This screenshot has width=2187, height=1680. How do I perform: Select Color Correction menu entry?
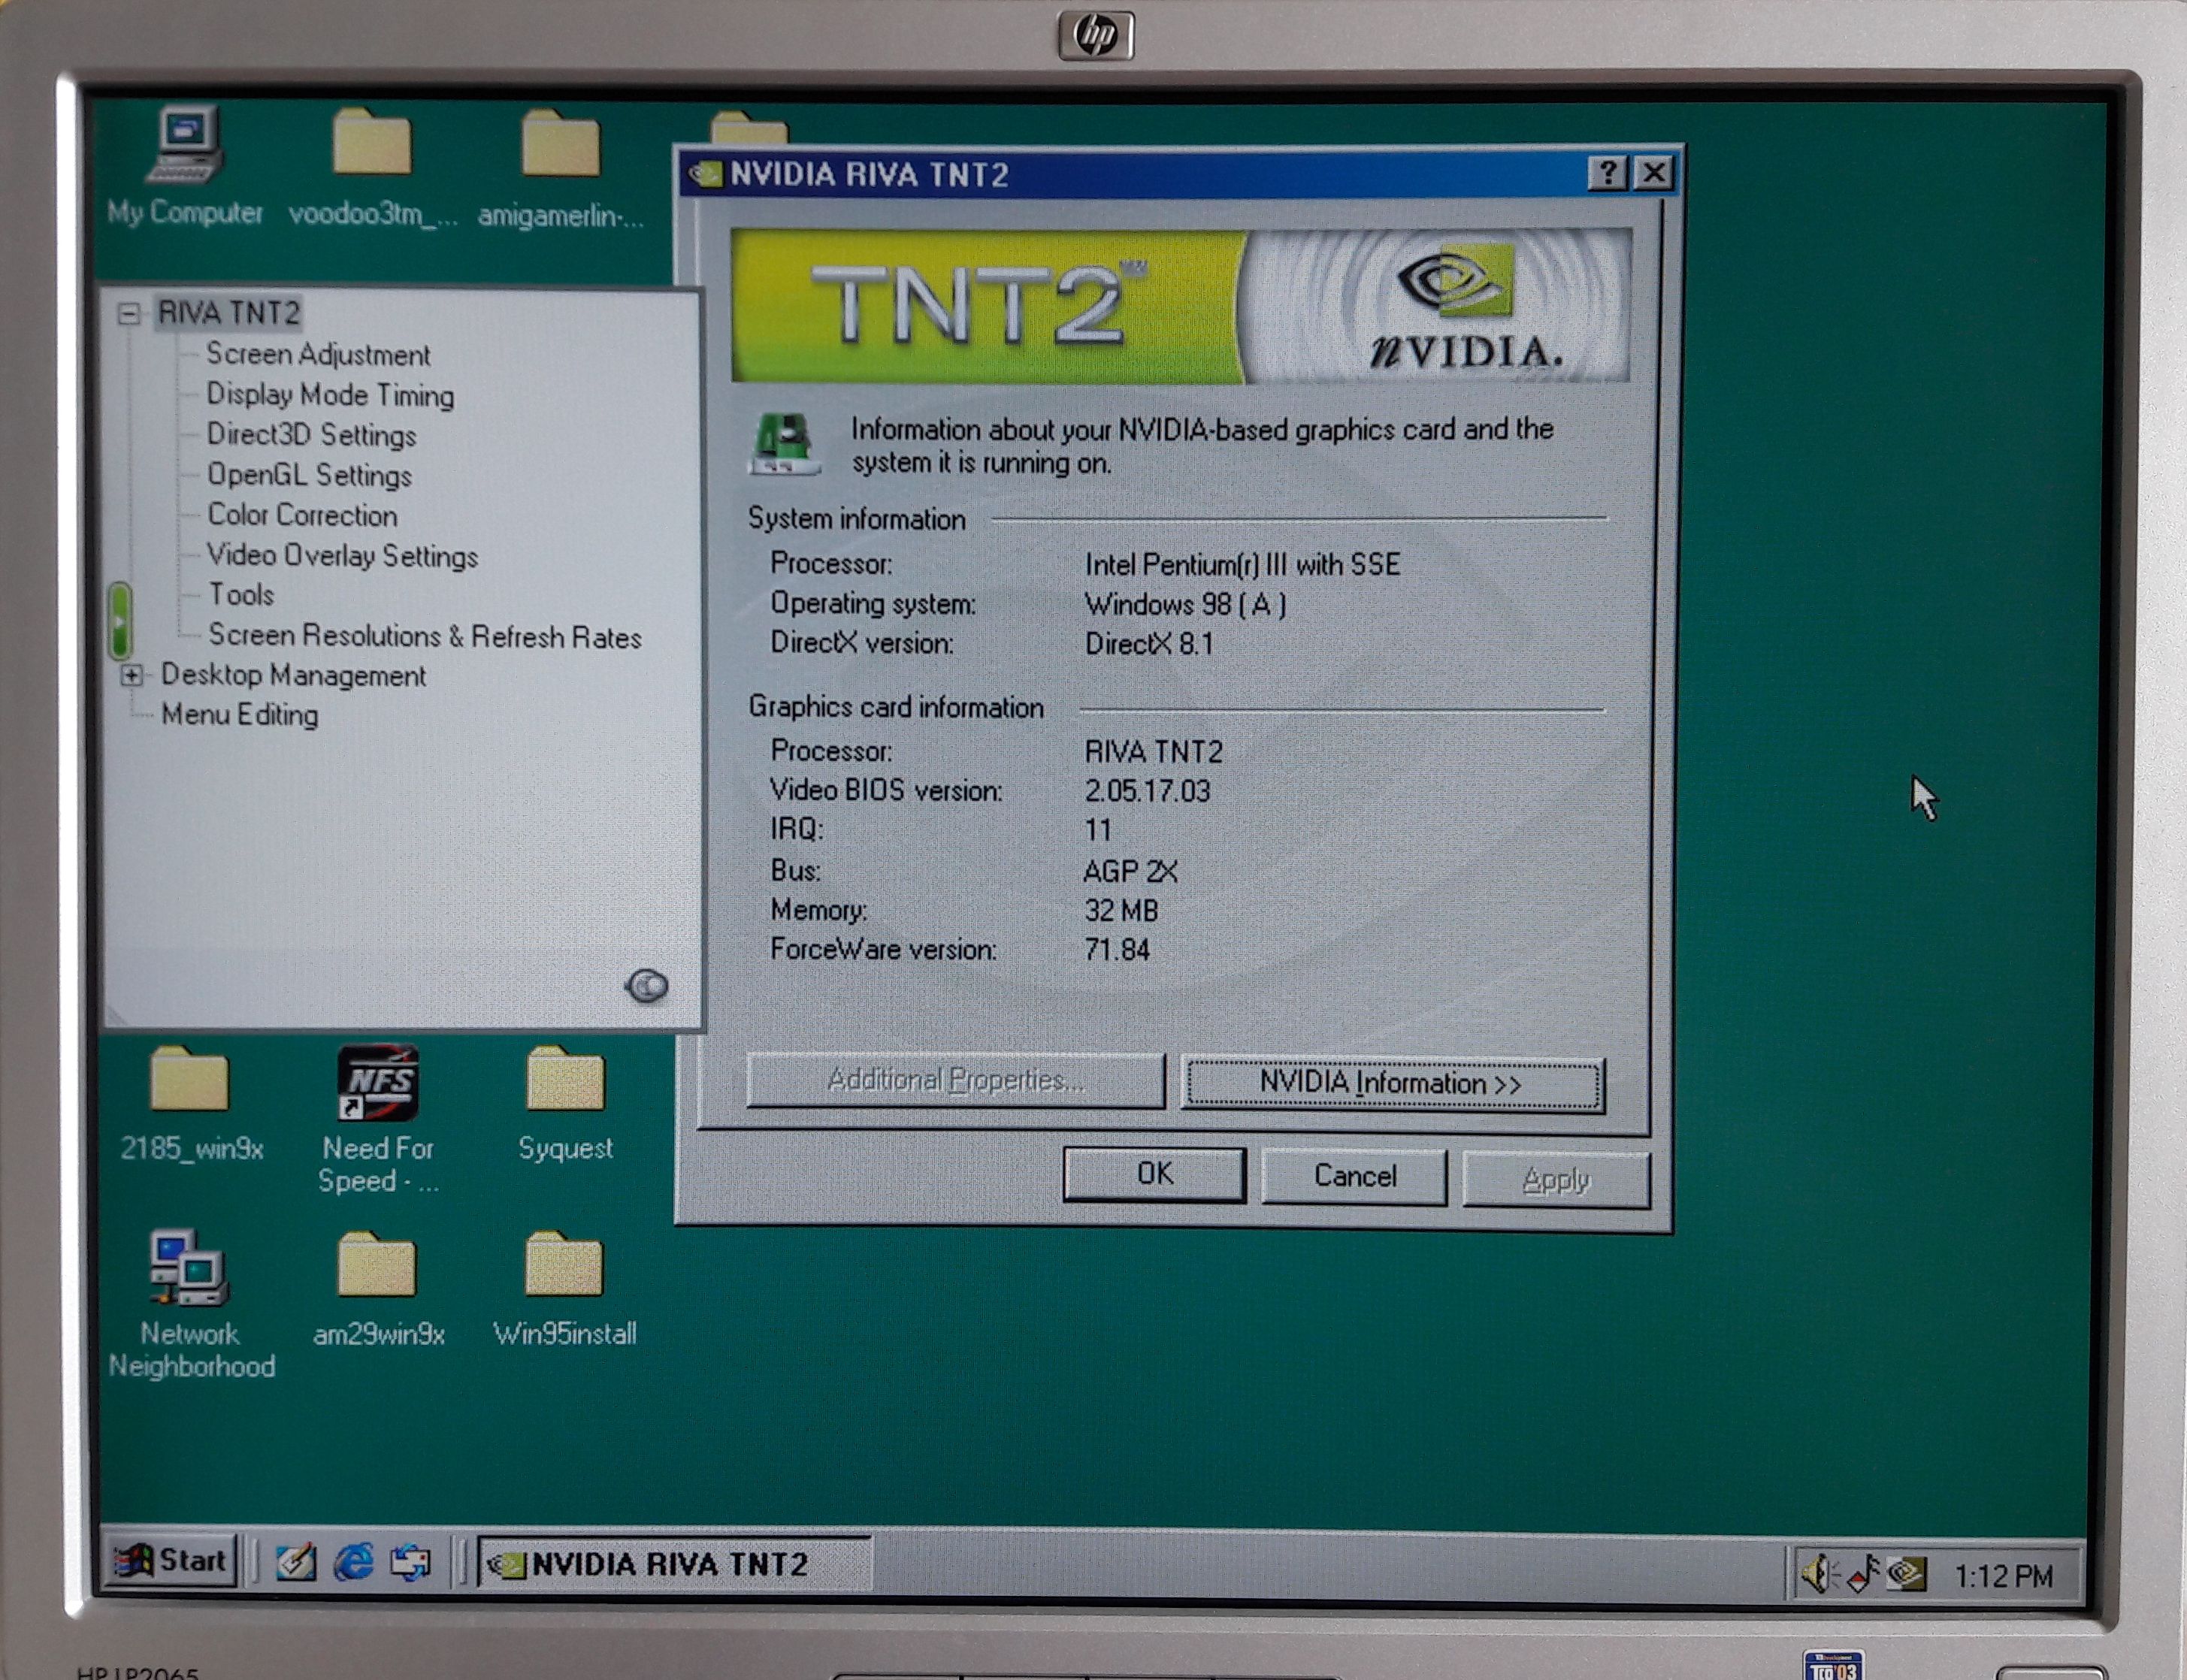(x=302, y=515)
